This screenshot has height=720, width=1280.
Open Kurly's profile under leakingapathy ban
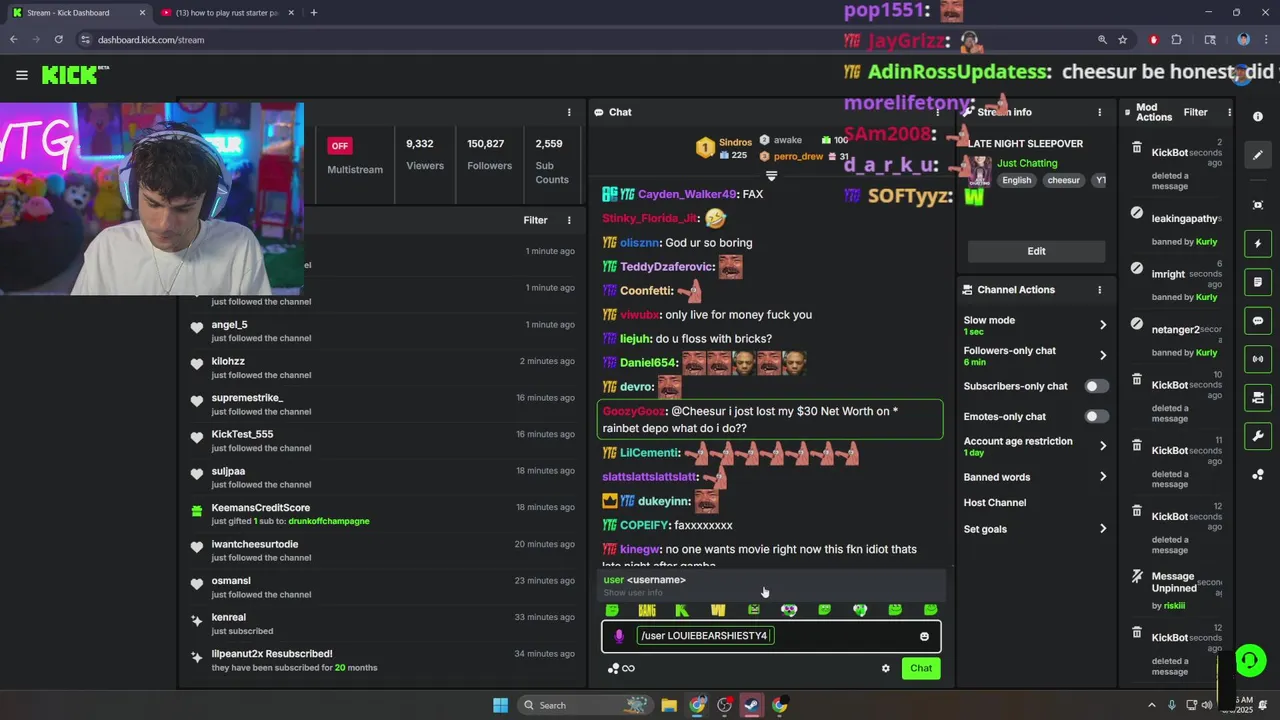pyautogui.click(x=1206, y=242)
